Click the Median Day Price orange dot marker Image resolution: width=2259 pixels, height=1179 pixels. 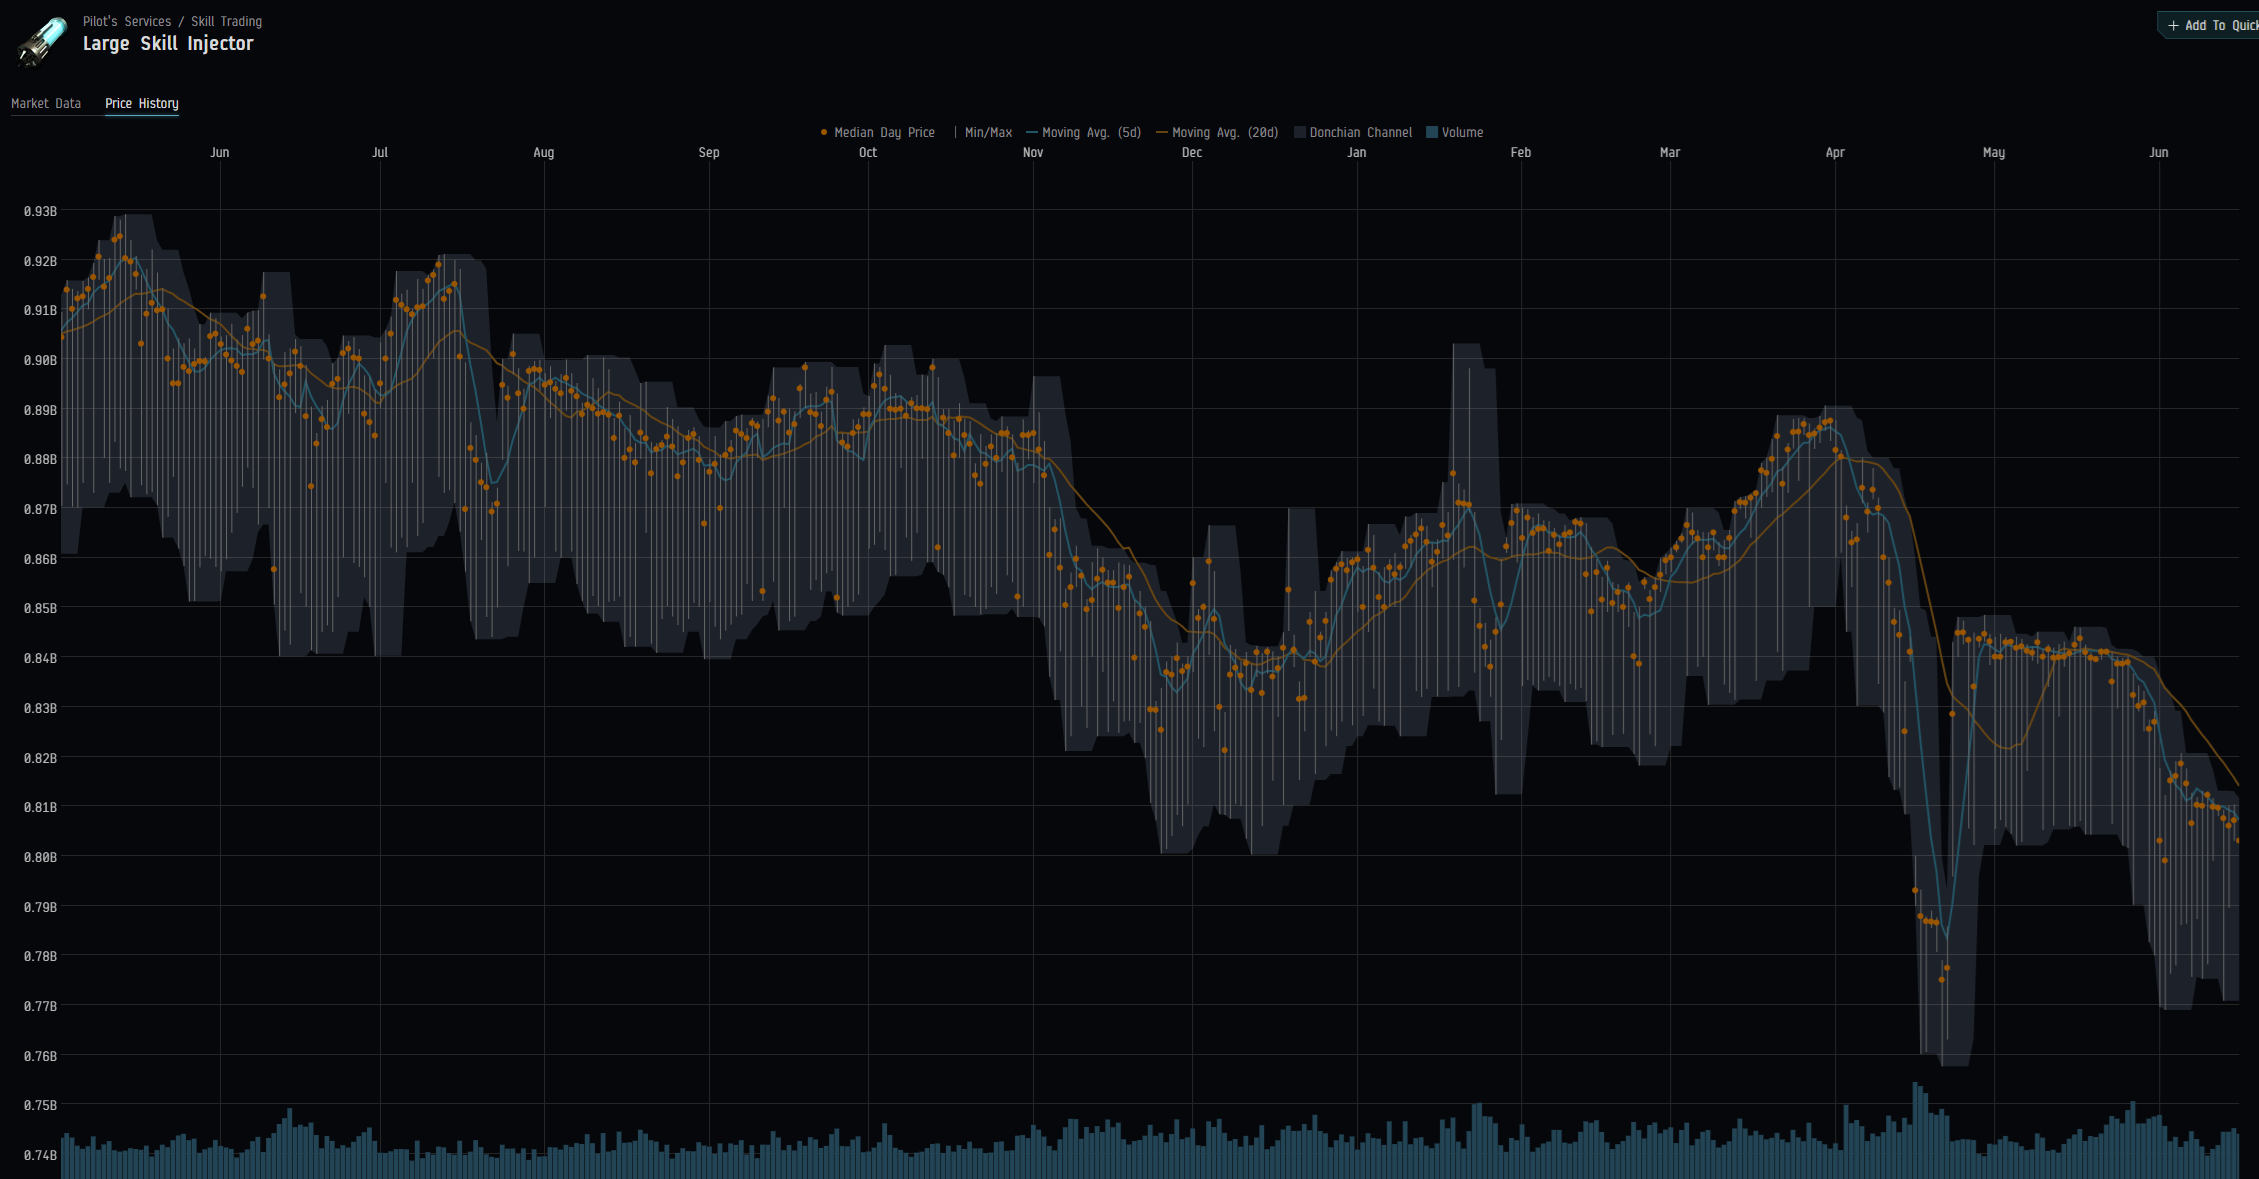pos(824,132)
